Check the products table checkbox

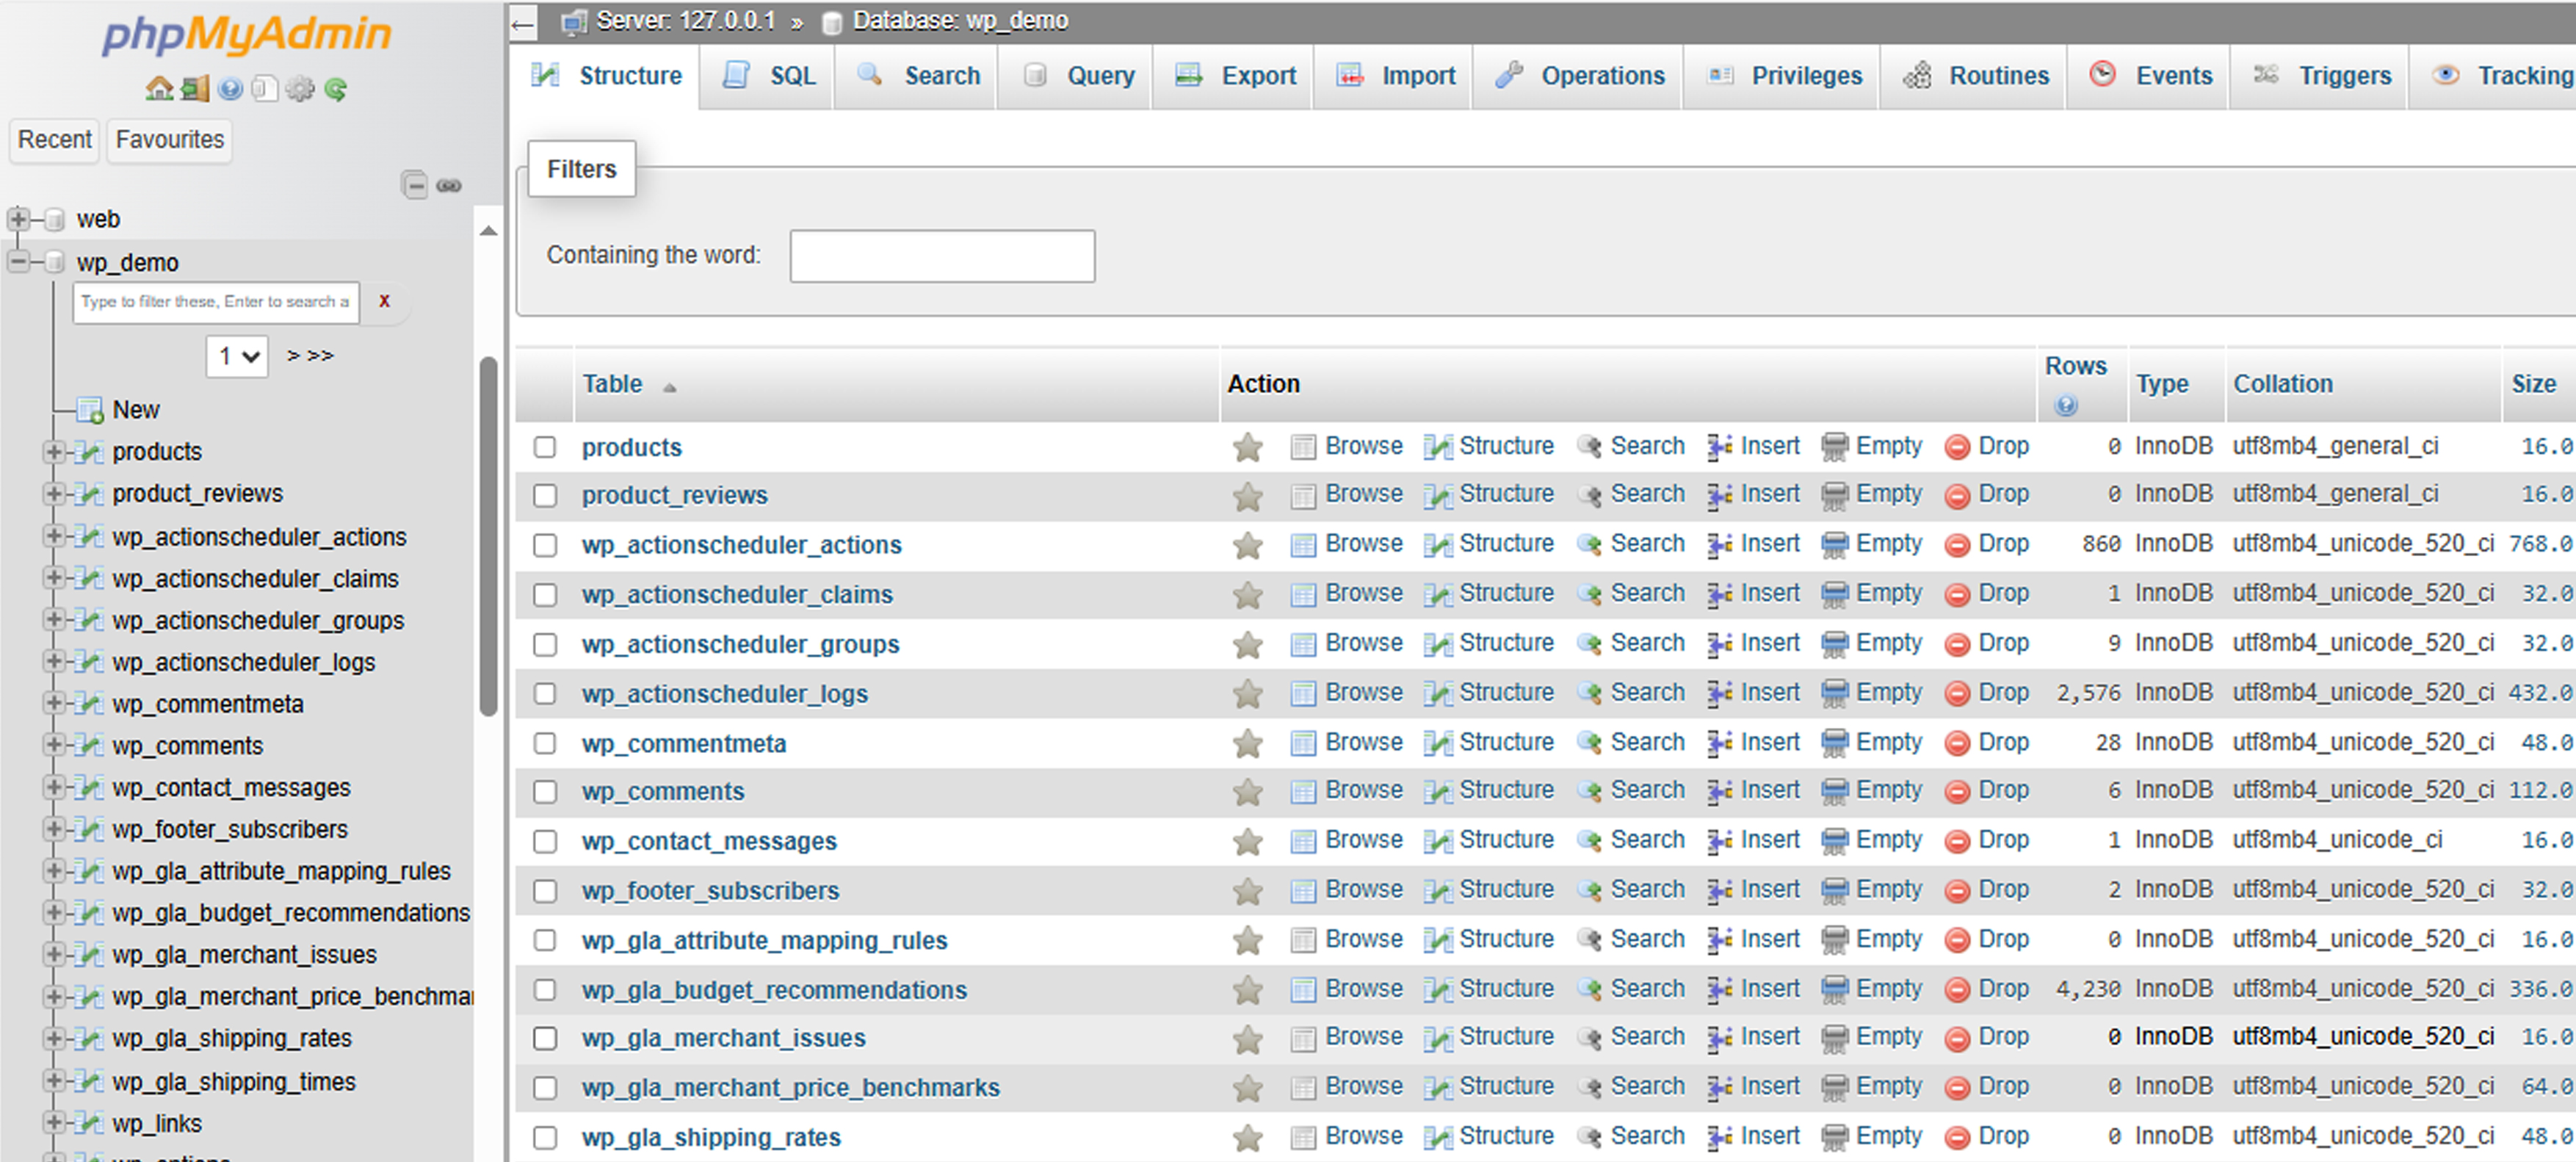(544, 447)
